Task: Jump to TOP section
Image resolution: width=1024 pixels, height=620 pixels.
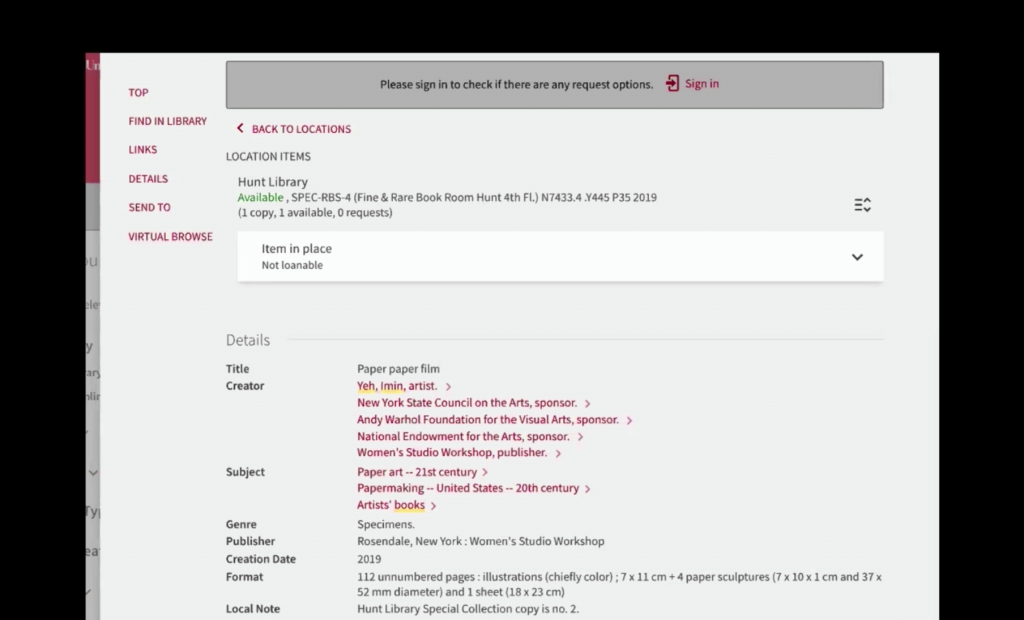Action: click(x=138, y=93)
